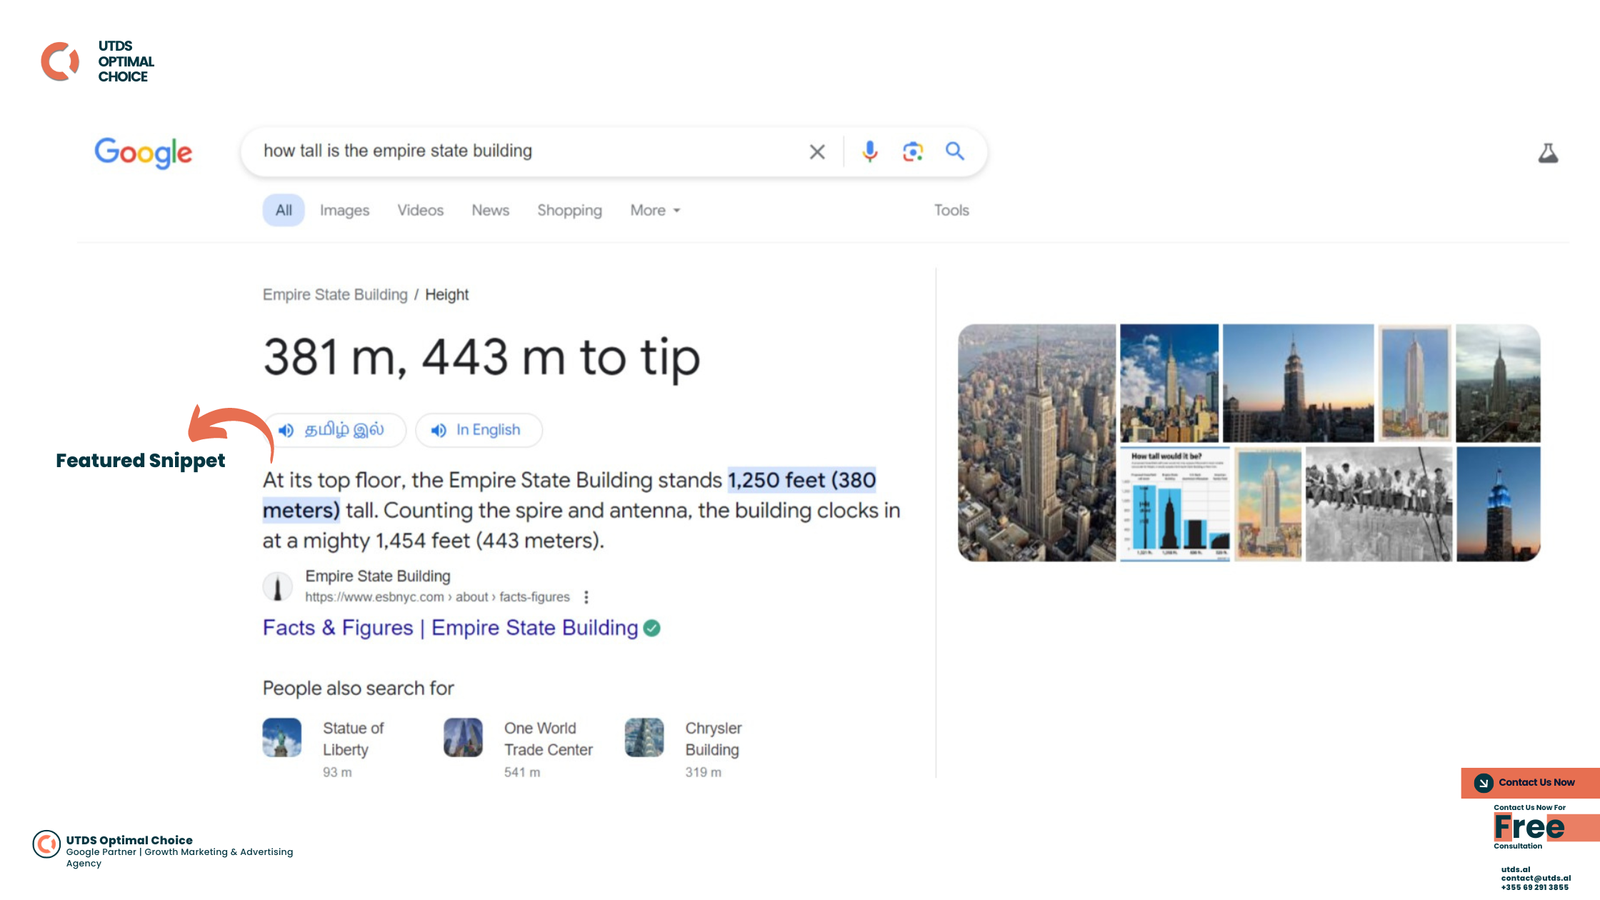Play the answer audio In English

[479, 430]
